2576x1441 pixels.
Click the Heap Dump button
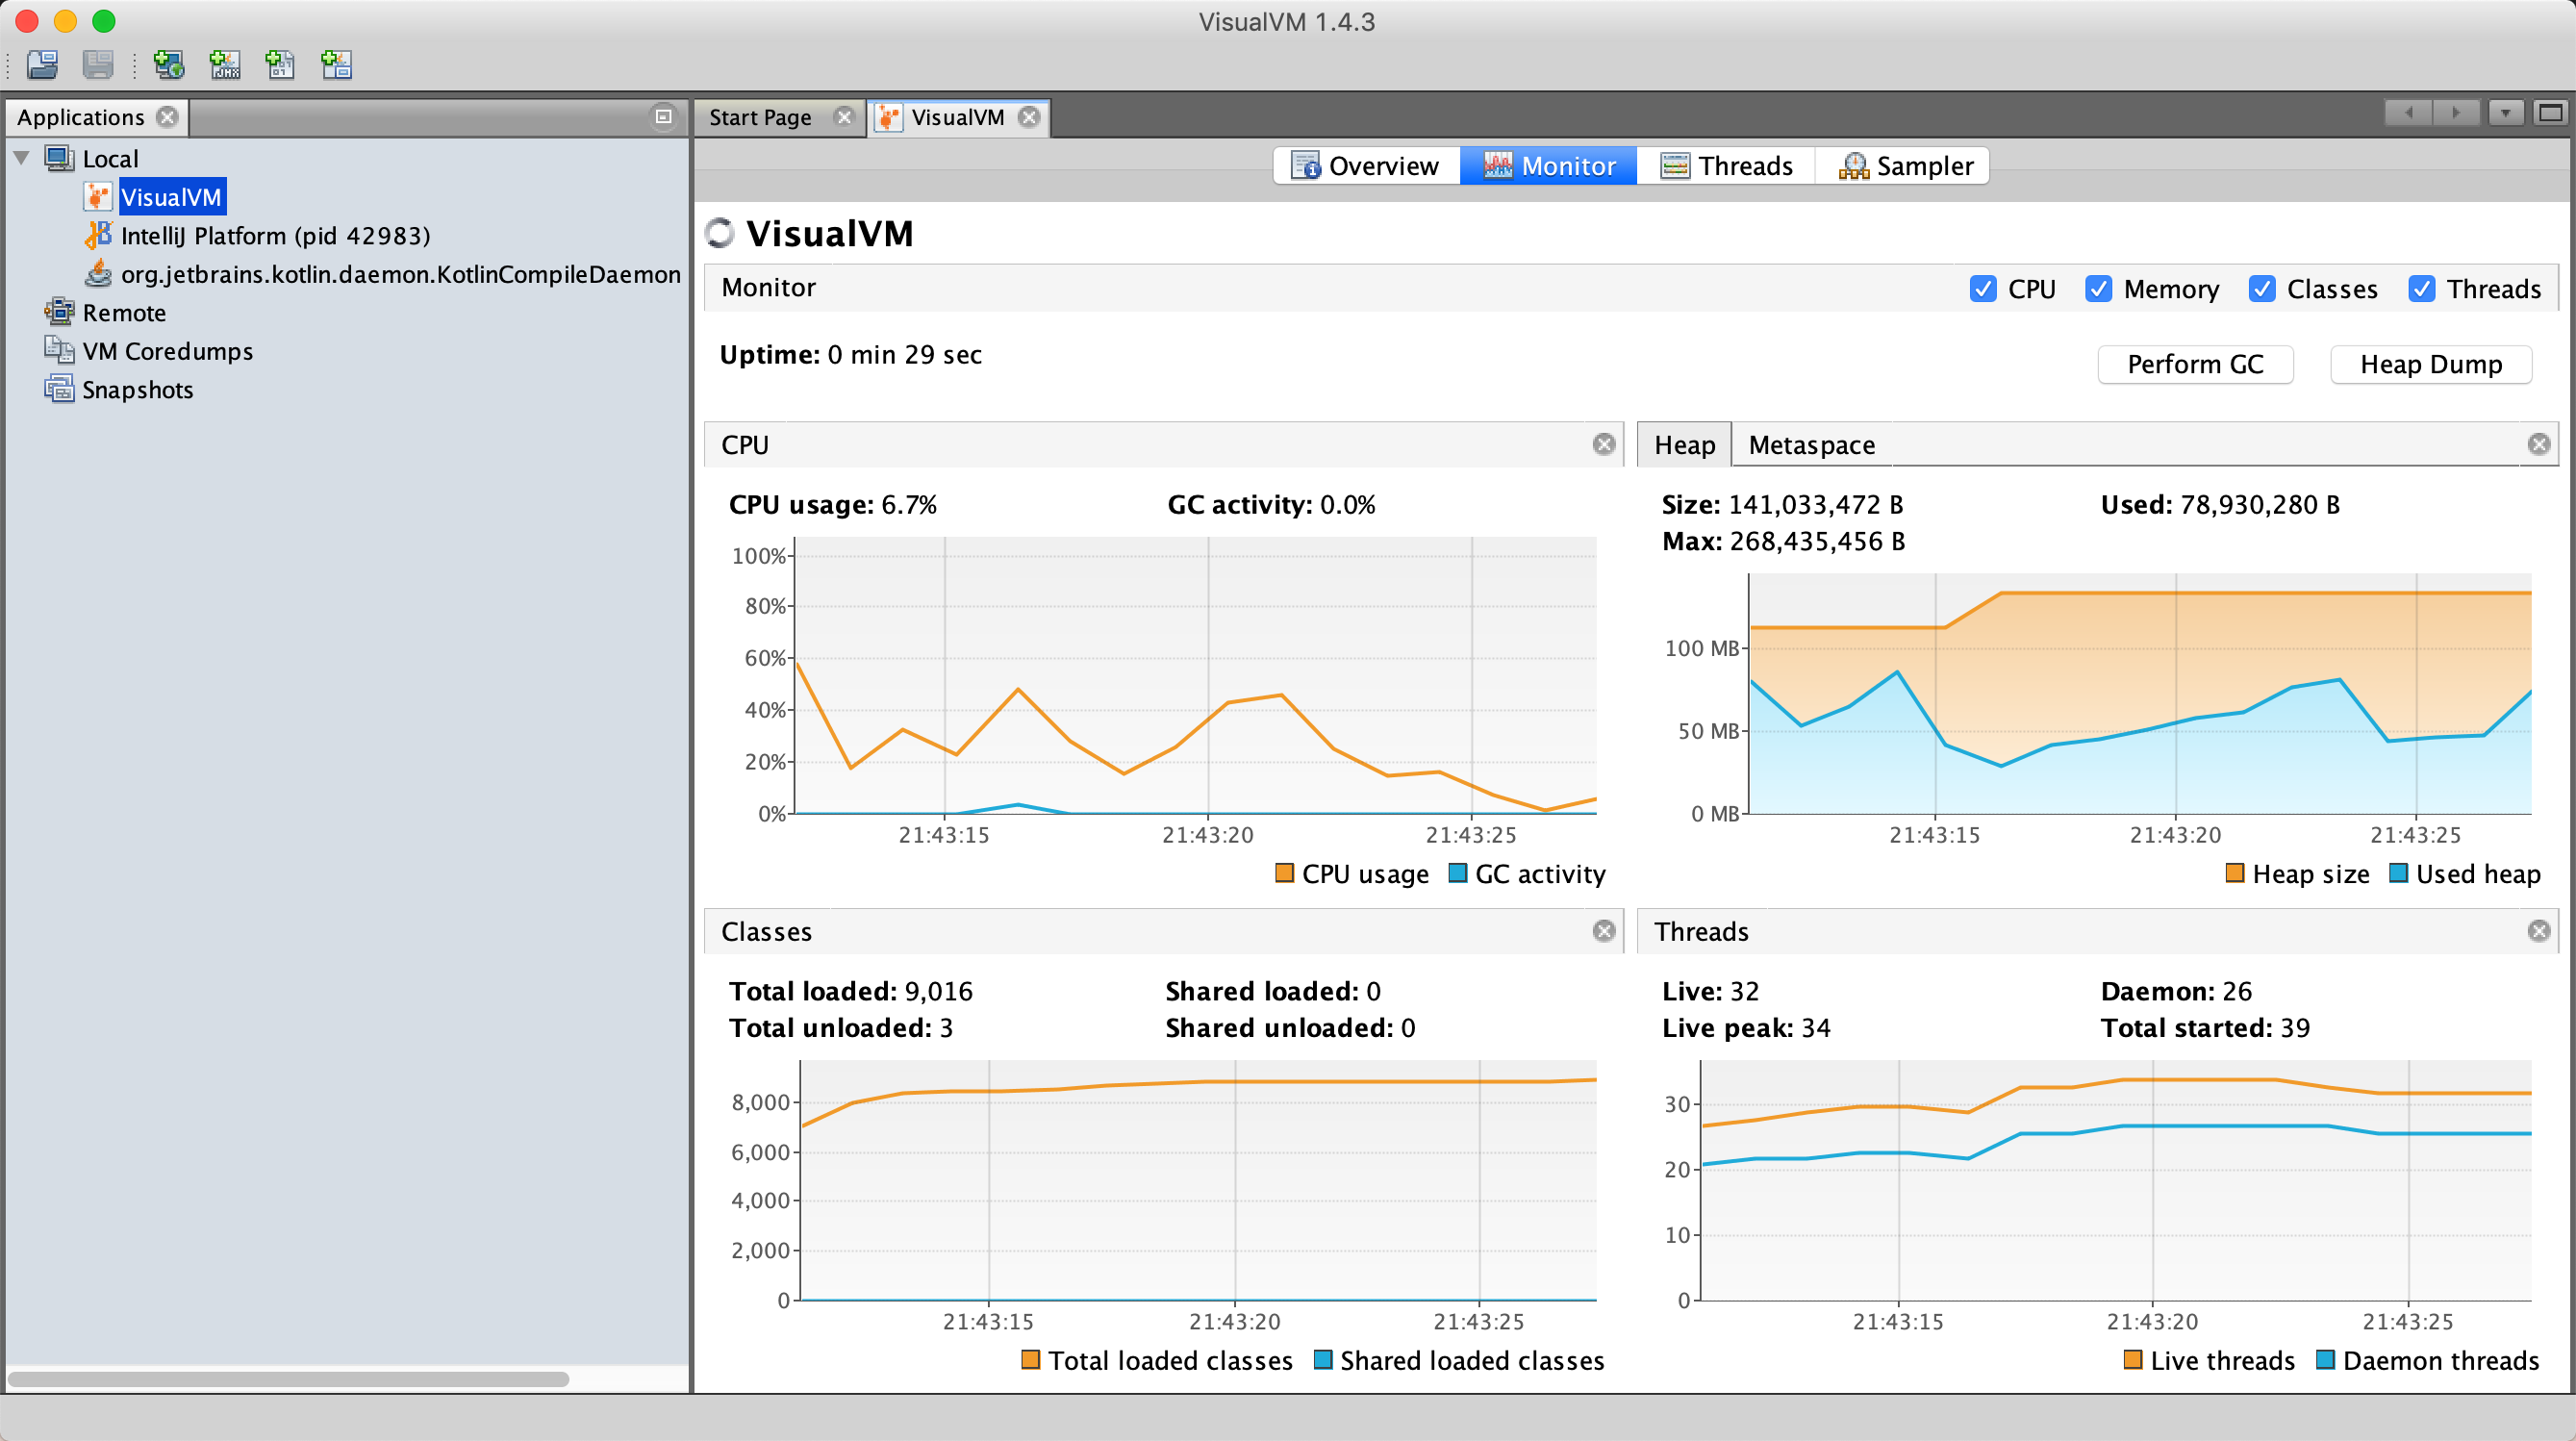[x=2430, y=364]
